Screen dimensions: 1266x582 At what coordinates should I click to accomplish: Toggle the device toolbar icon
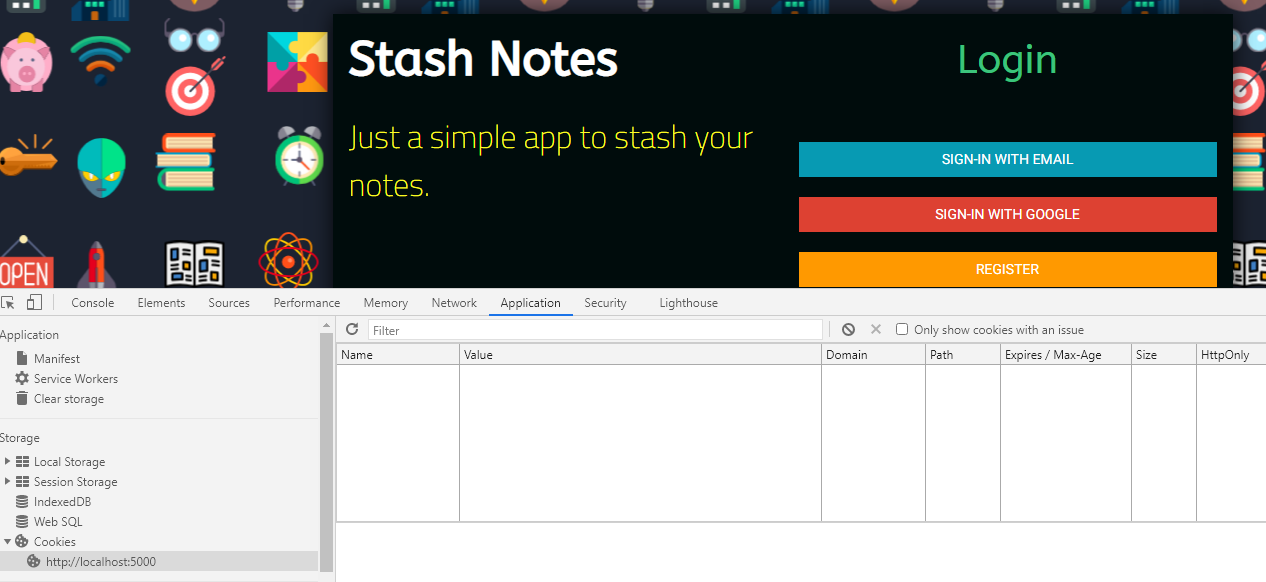point(34,303)
